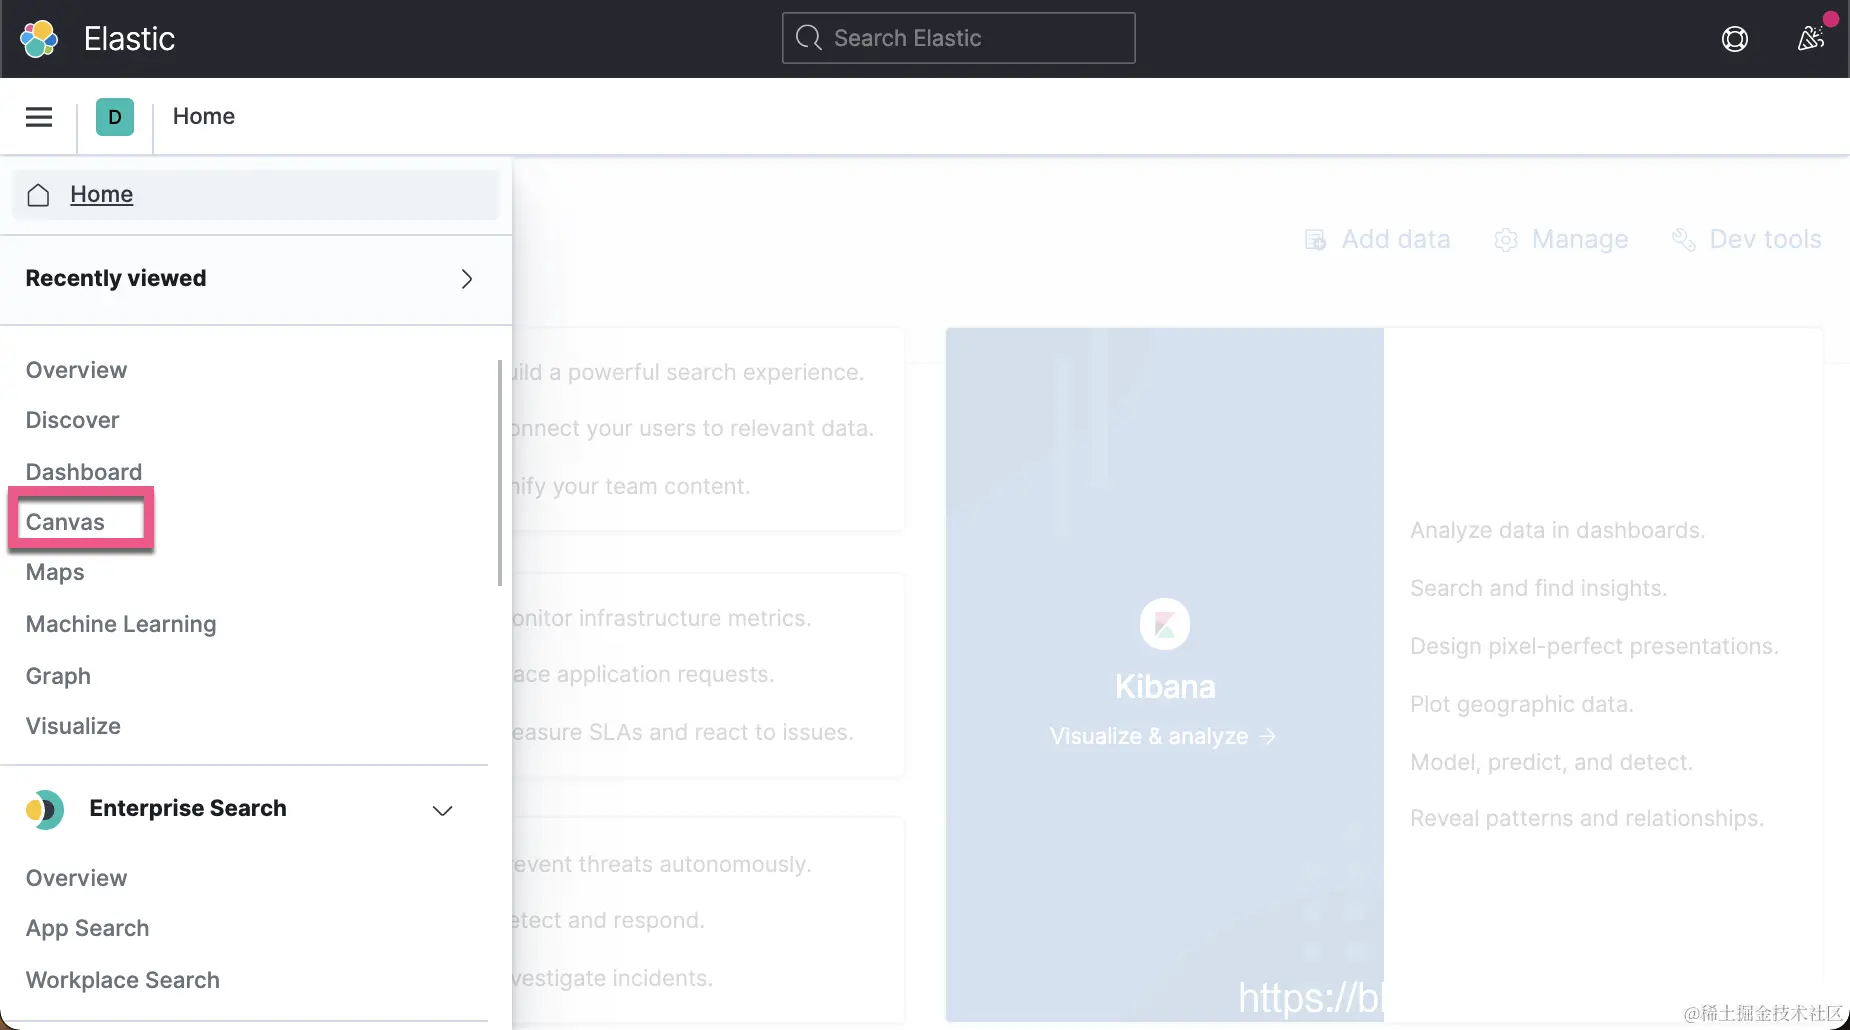Open the help menu lifebuoy icon
Screen dimensions: 1850x1030
1735,39
